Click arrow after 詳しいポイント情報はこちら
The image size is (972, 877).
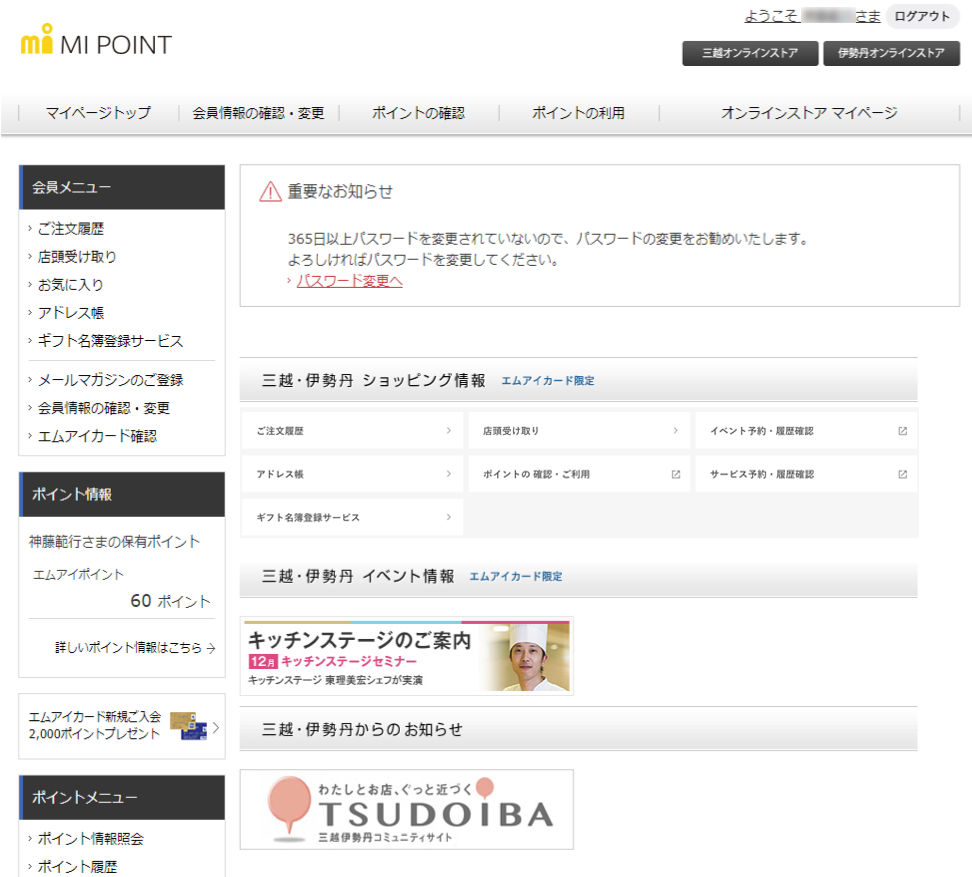click(211, 648)
